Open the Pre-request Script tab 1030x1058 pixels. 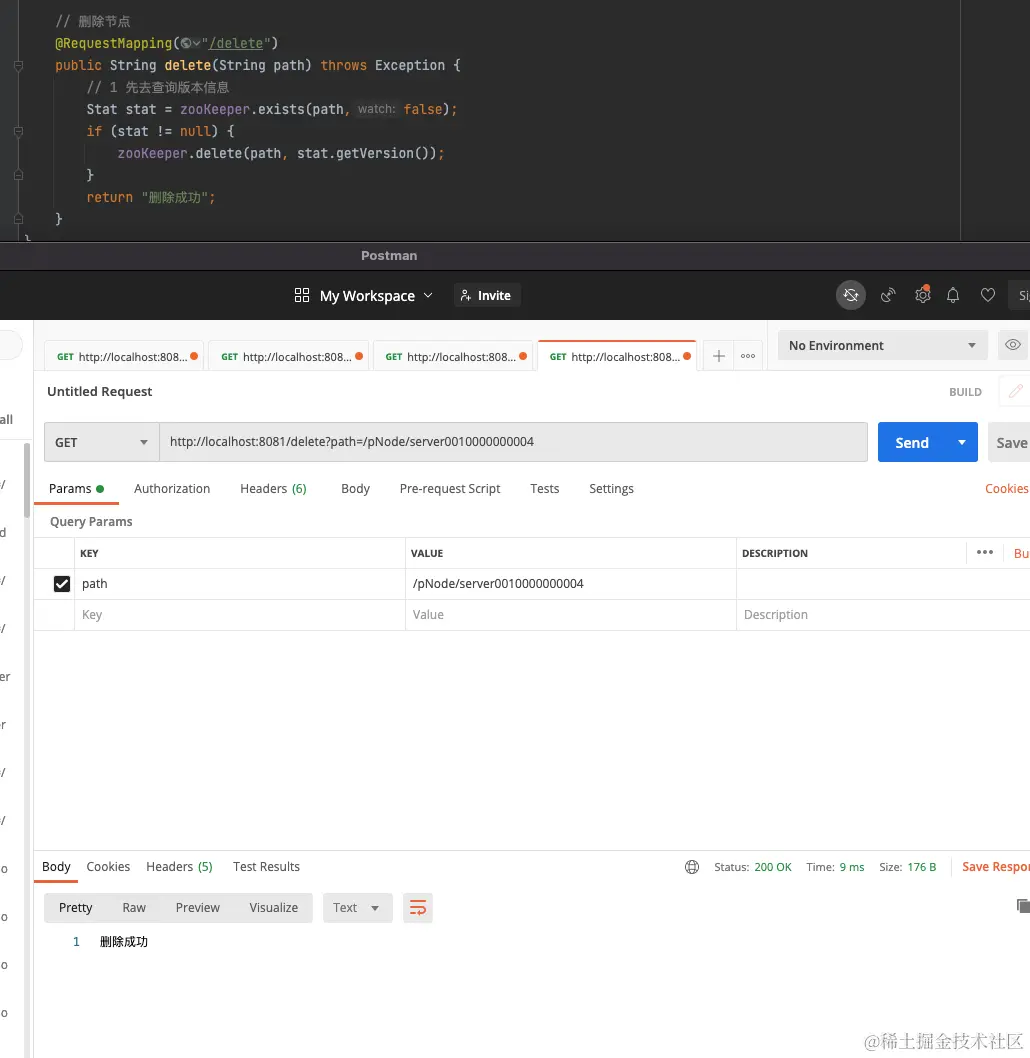(450, 489)
